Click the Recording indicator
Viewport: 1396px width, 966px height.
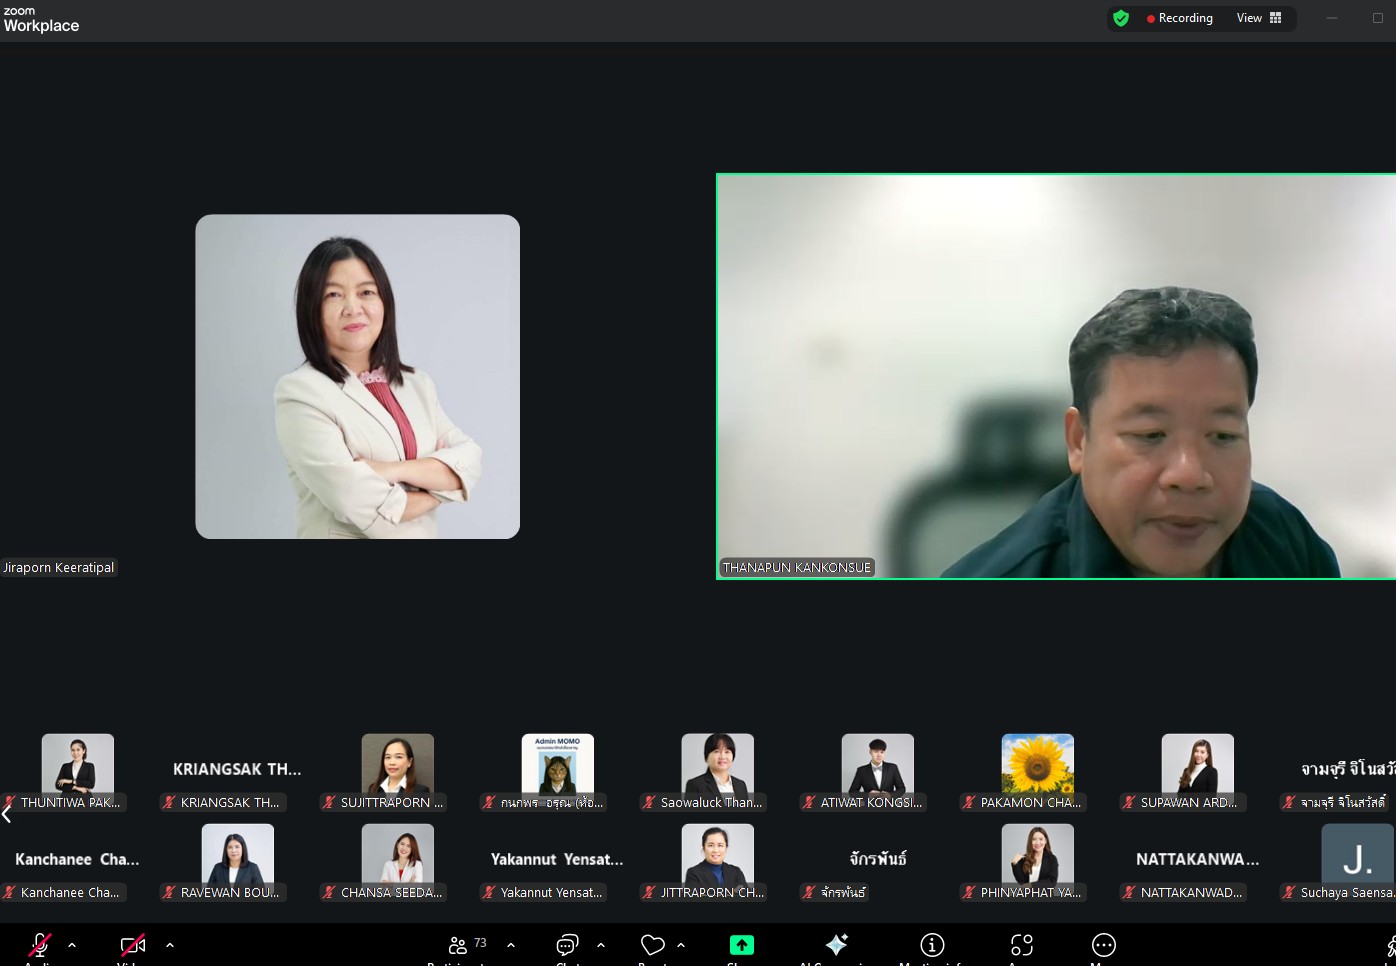[1180, 18]
